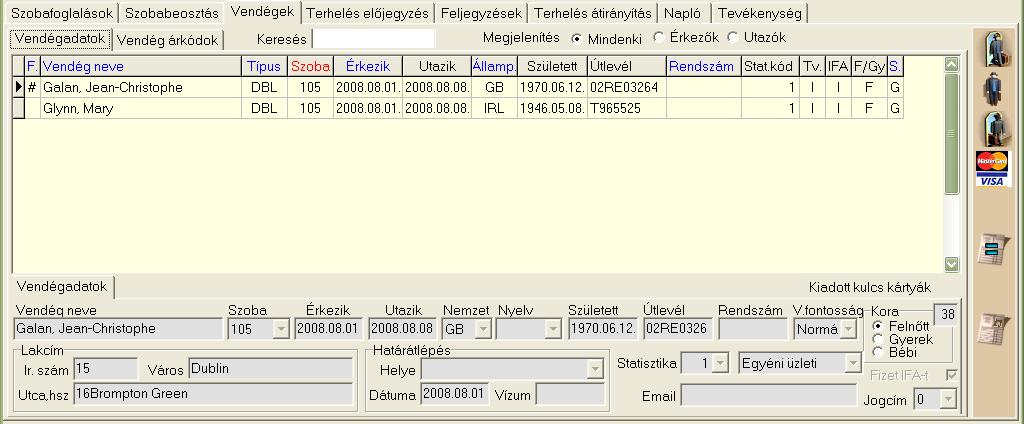Click passport cell 02RE03264

point(627,88)
